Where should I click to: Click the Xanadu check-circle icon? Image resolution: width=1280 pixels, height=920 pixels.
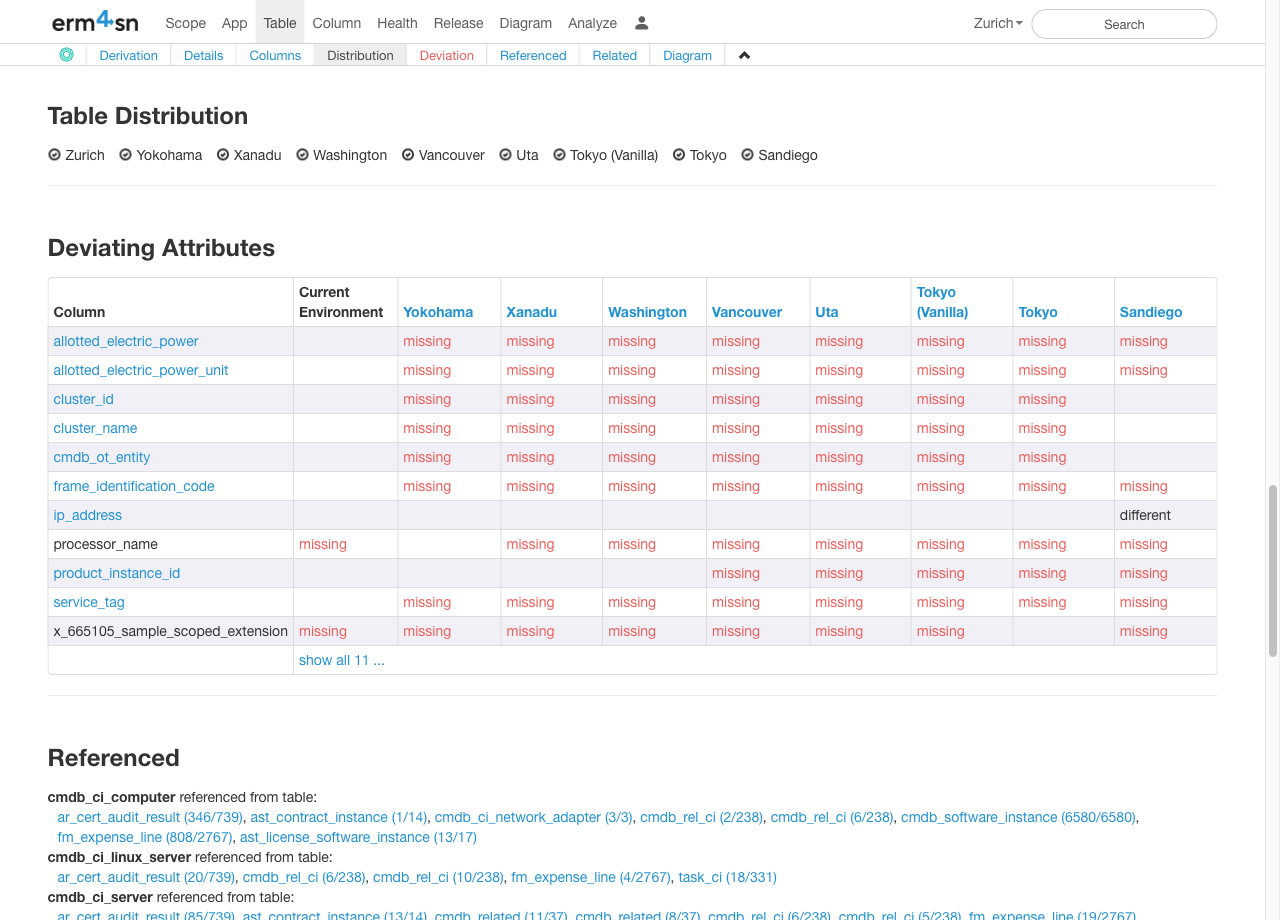(x=223, y=155)
